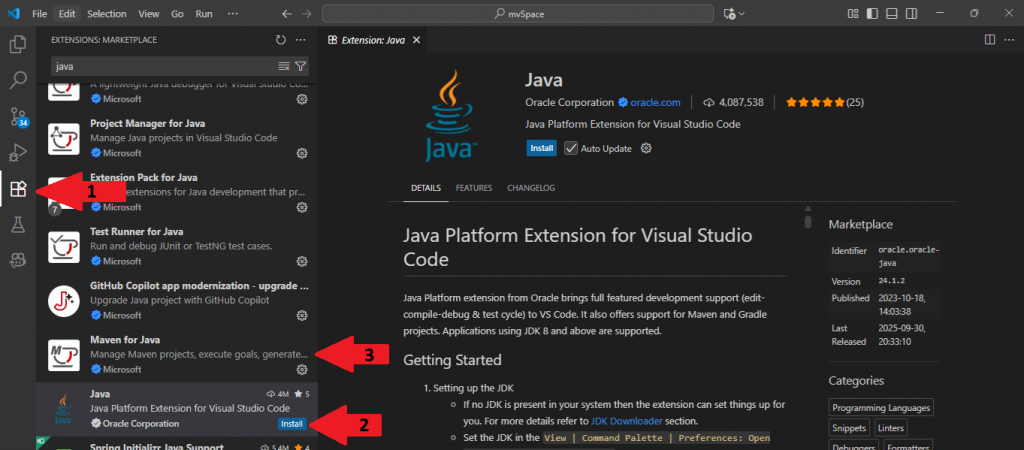
Task: Switch to the CHANGELOG tab
Action: coord(530,188)
